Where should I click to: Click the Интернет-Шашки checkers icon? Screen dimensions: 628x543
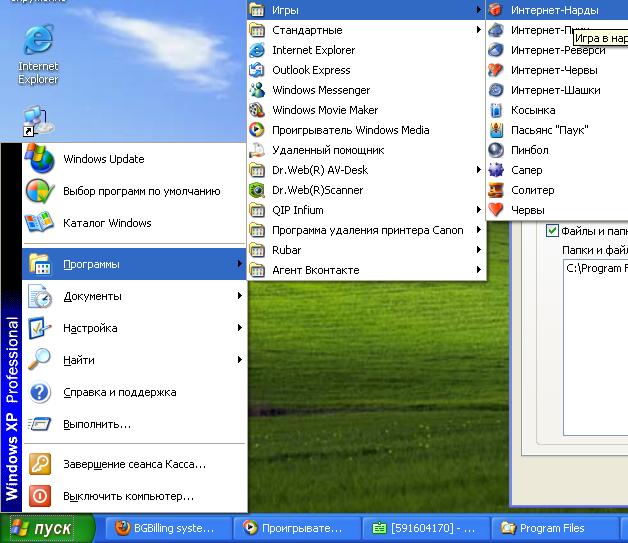(496, 90)
